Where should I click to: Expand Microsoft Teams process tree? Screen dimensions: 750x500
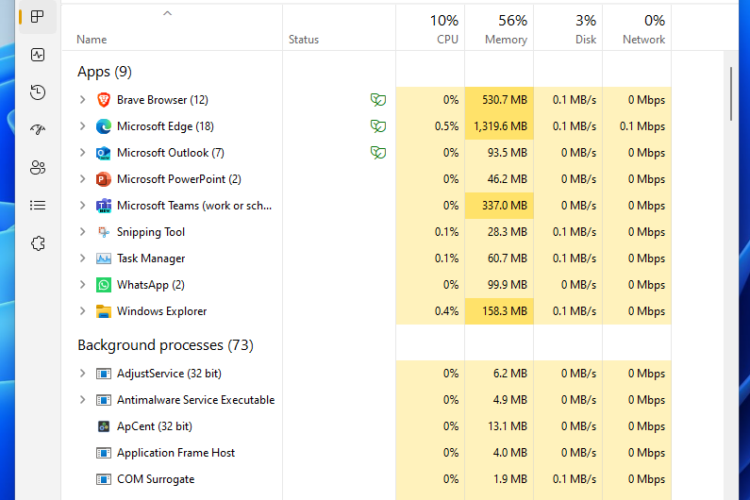pyautogui.click(x=82, y=206)
